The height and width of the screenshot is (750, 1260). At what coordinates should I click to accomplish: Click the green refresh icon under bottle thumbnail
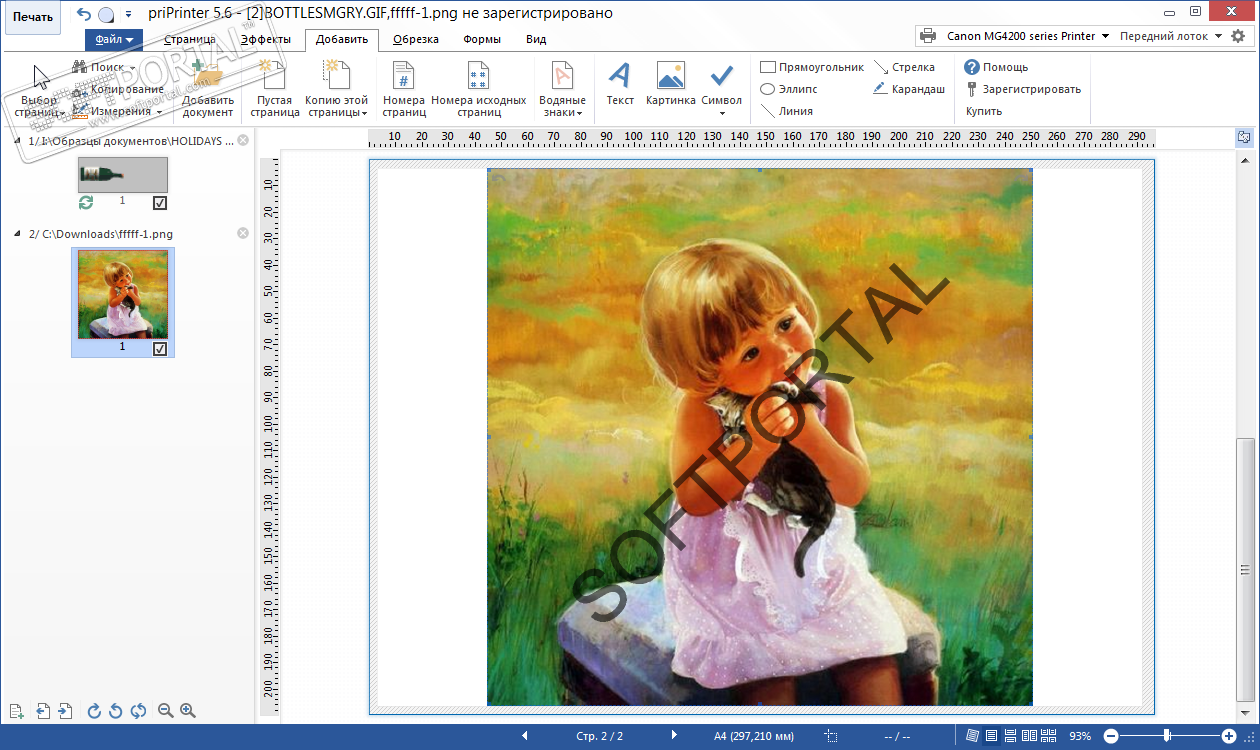pos(86,202)
